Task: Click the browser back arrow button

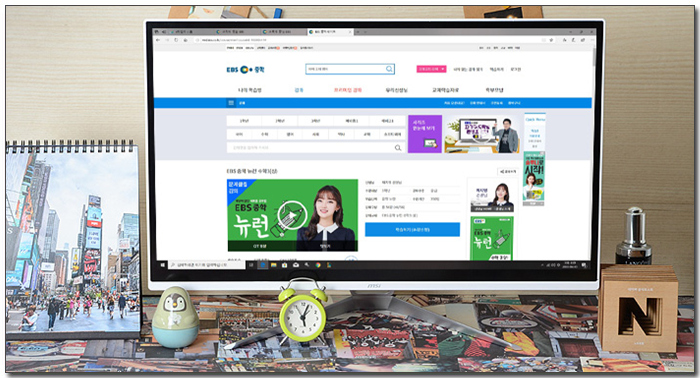Action: click(158, 40)
